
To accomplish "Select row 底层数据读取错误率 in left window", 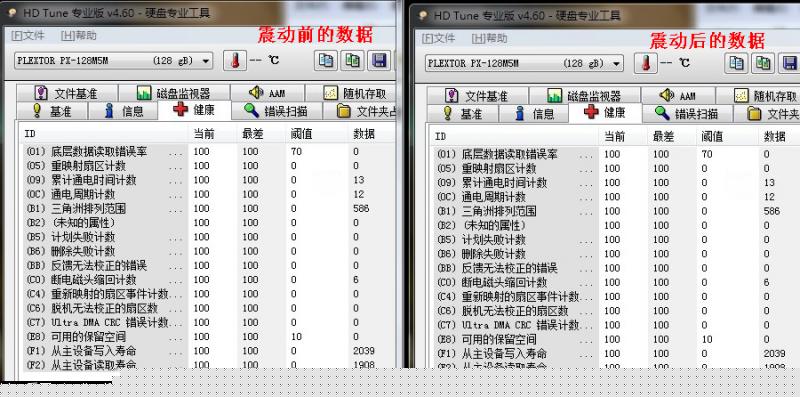I will click(208, 152).
